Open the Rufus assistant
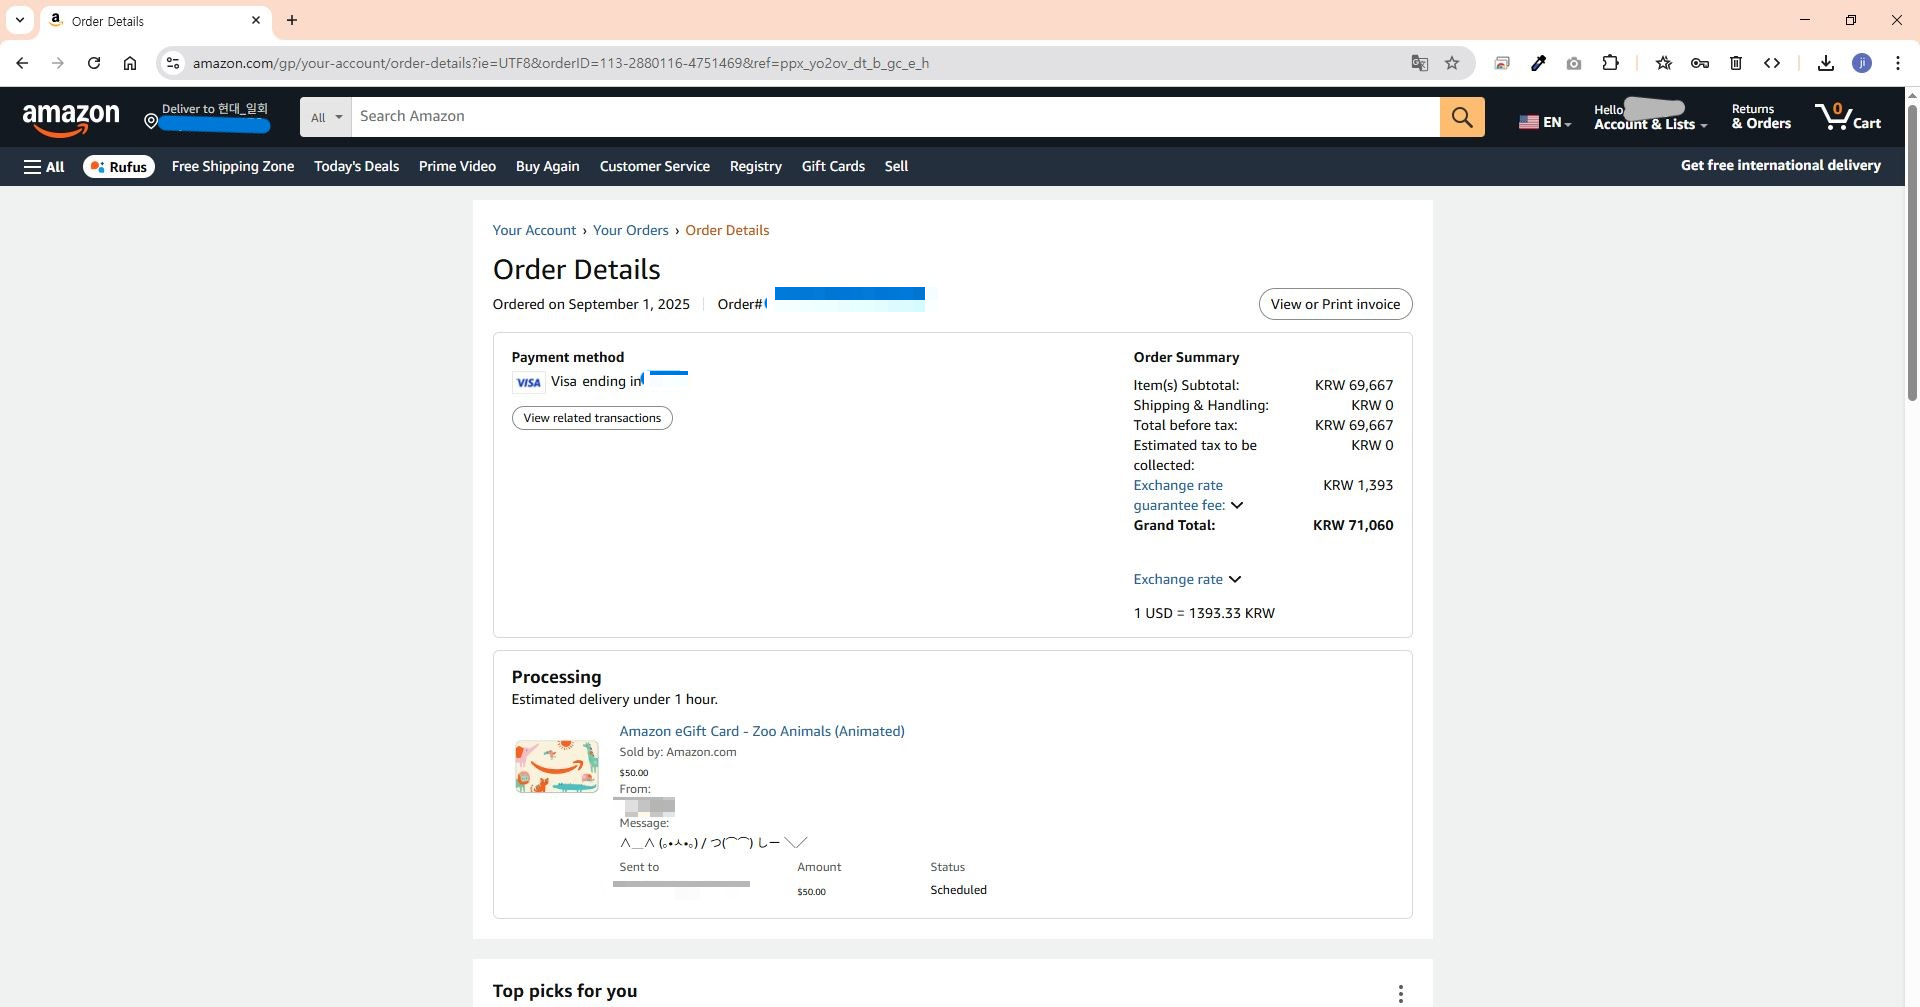1920x1007 pixels. pos(118,167)
